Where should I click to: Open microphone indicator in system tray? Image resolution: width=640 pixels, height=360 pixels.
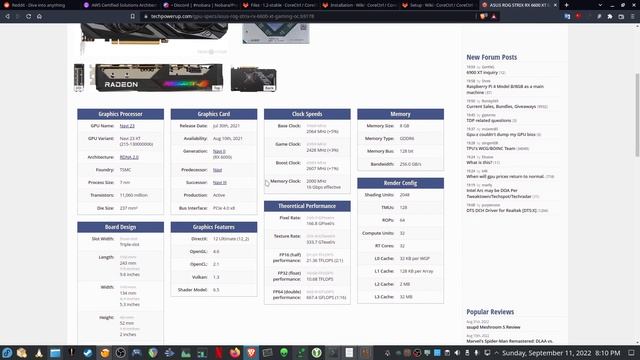click(476, 353)
